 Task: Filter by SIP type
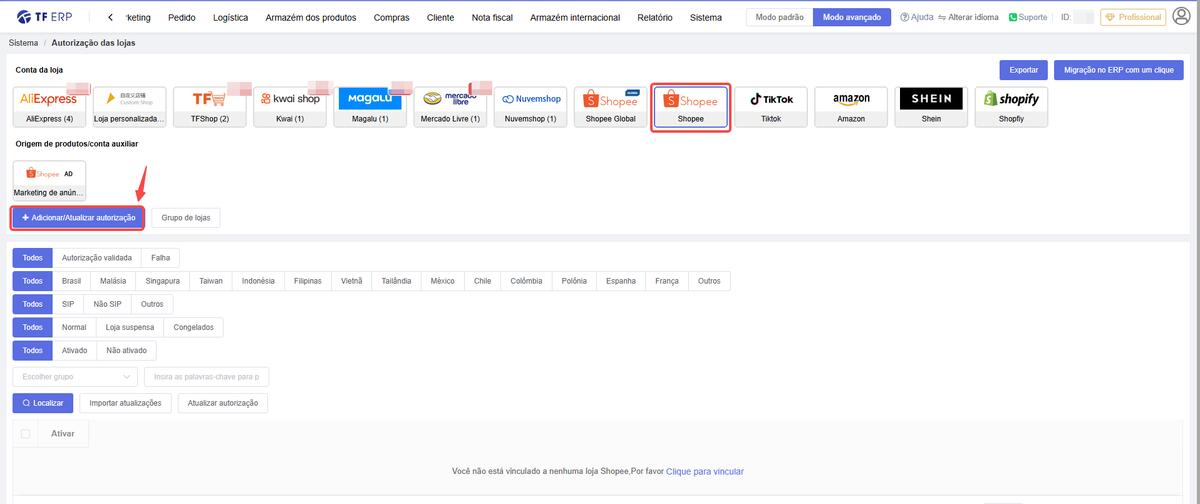(x=68, y=304)
